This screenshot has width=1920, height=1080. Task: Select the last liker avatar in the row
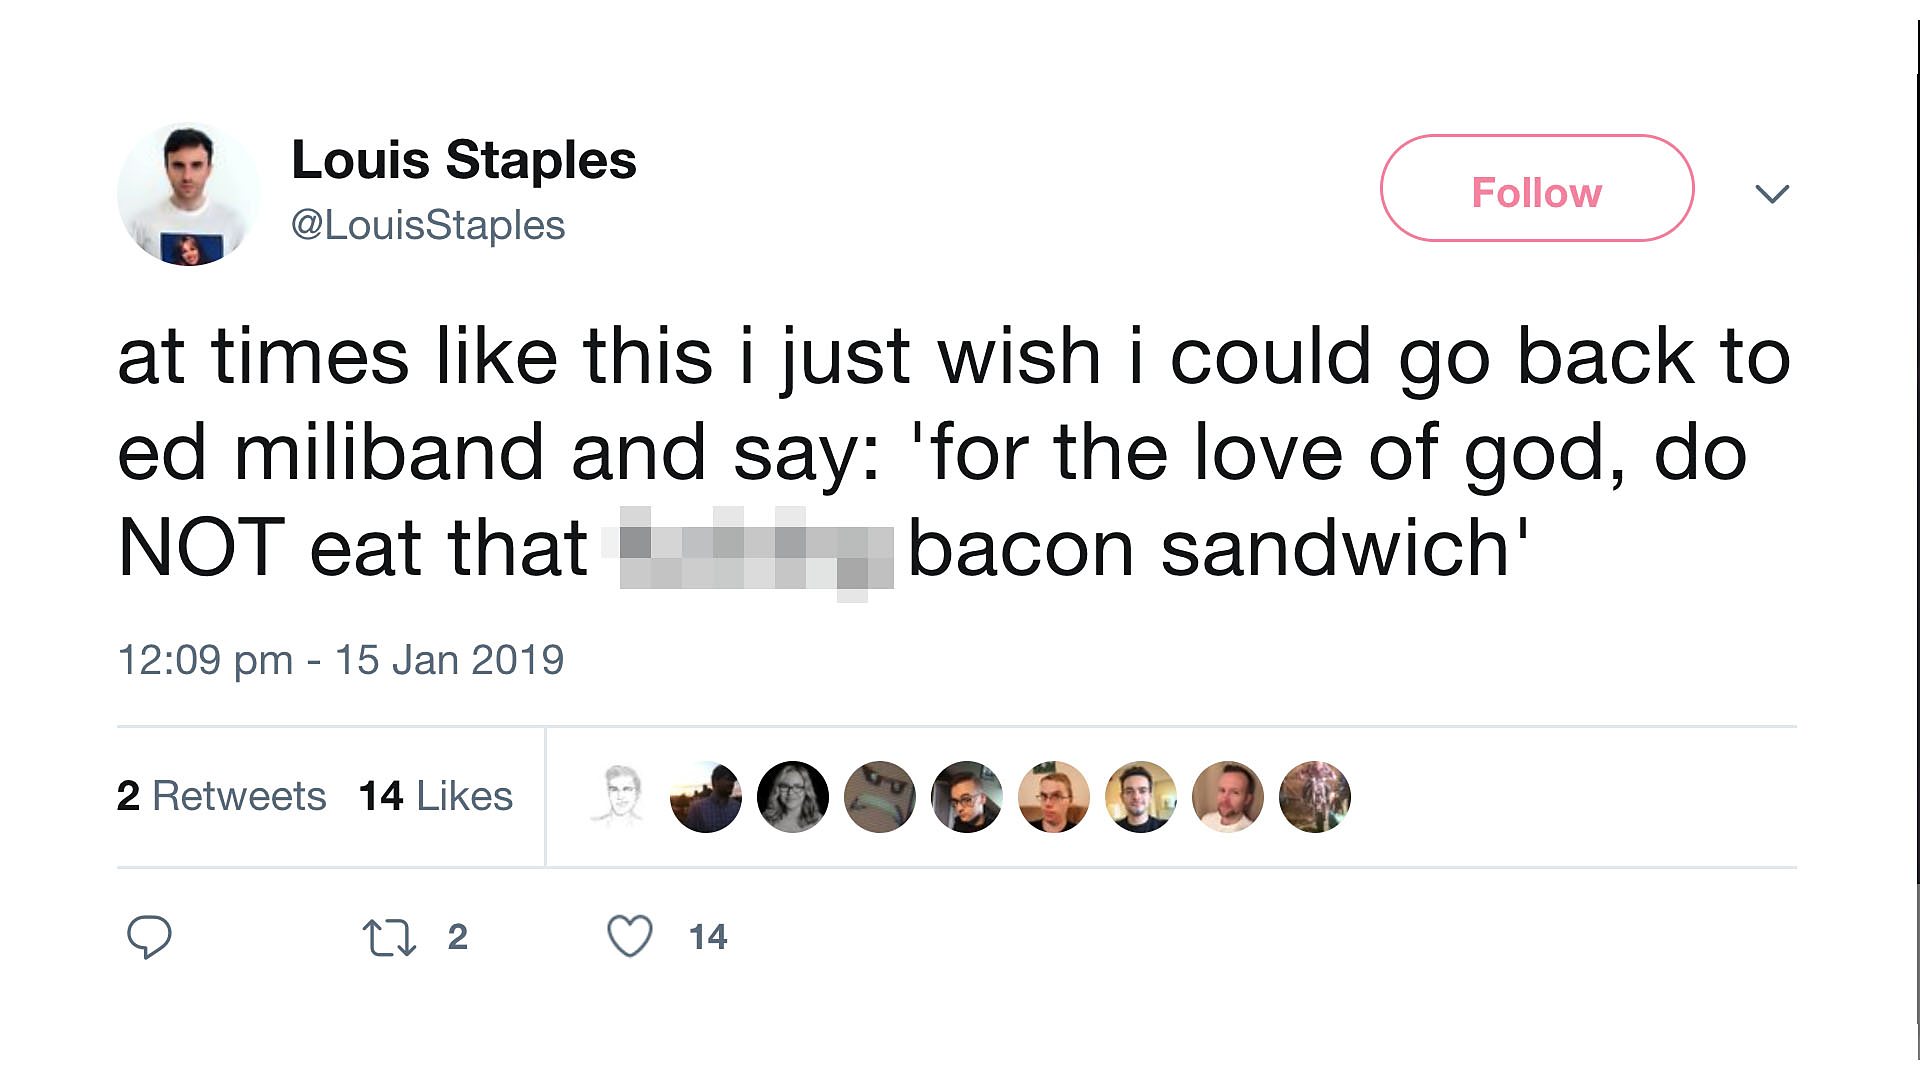[1316, 796]
